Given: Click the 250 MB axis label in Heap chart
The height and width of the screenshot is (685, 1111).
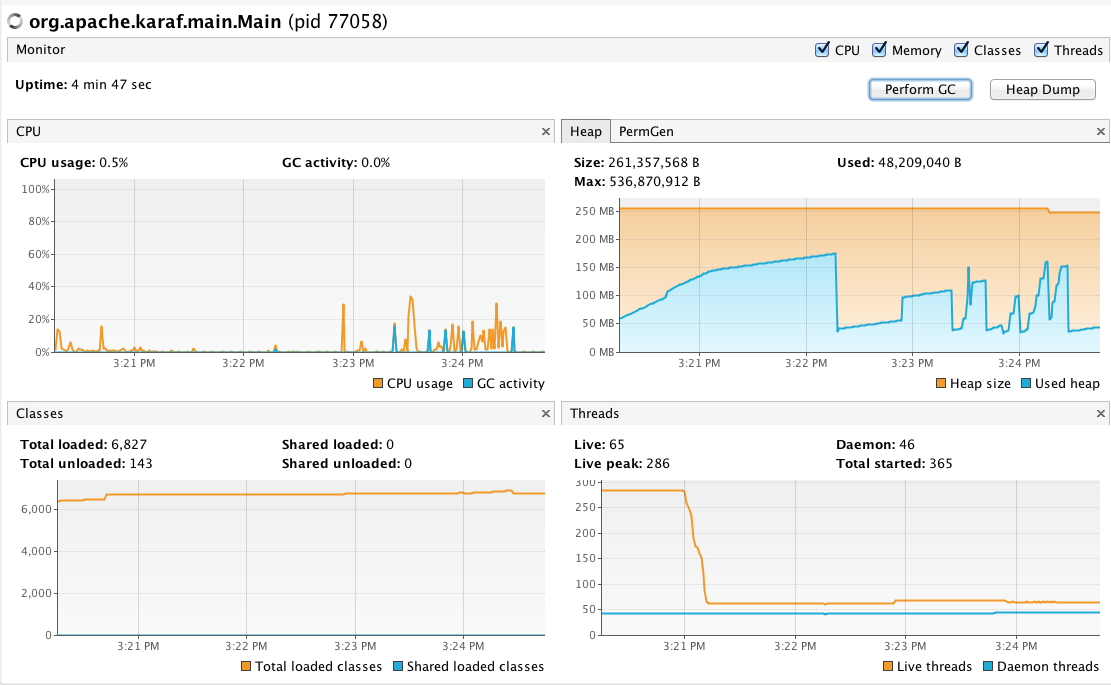Looking at the screenshot, I should pyautogui.click(x=594, y=211).
